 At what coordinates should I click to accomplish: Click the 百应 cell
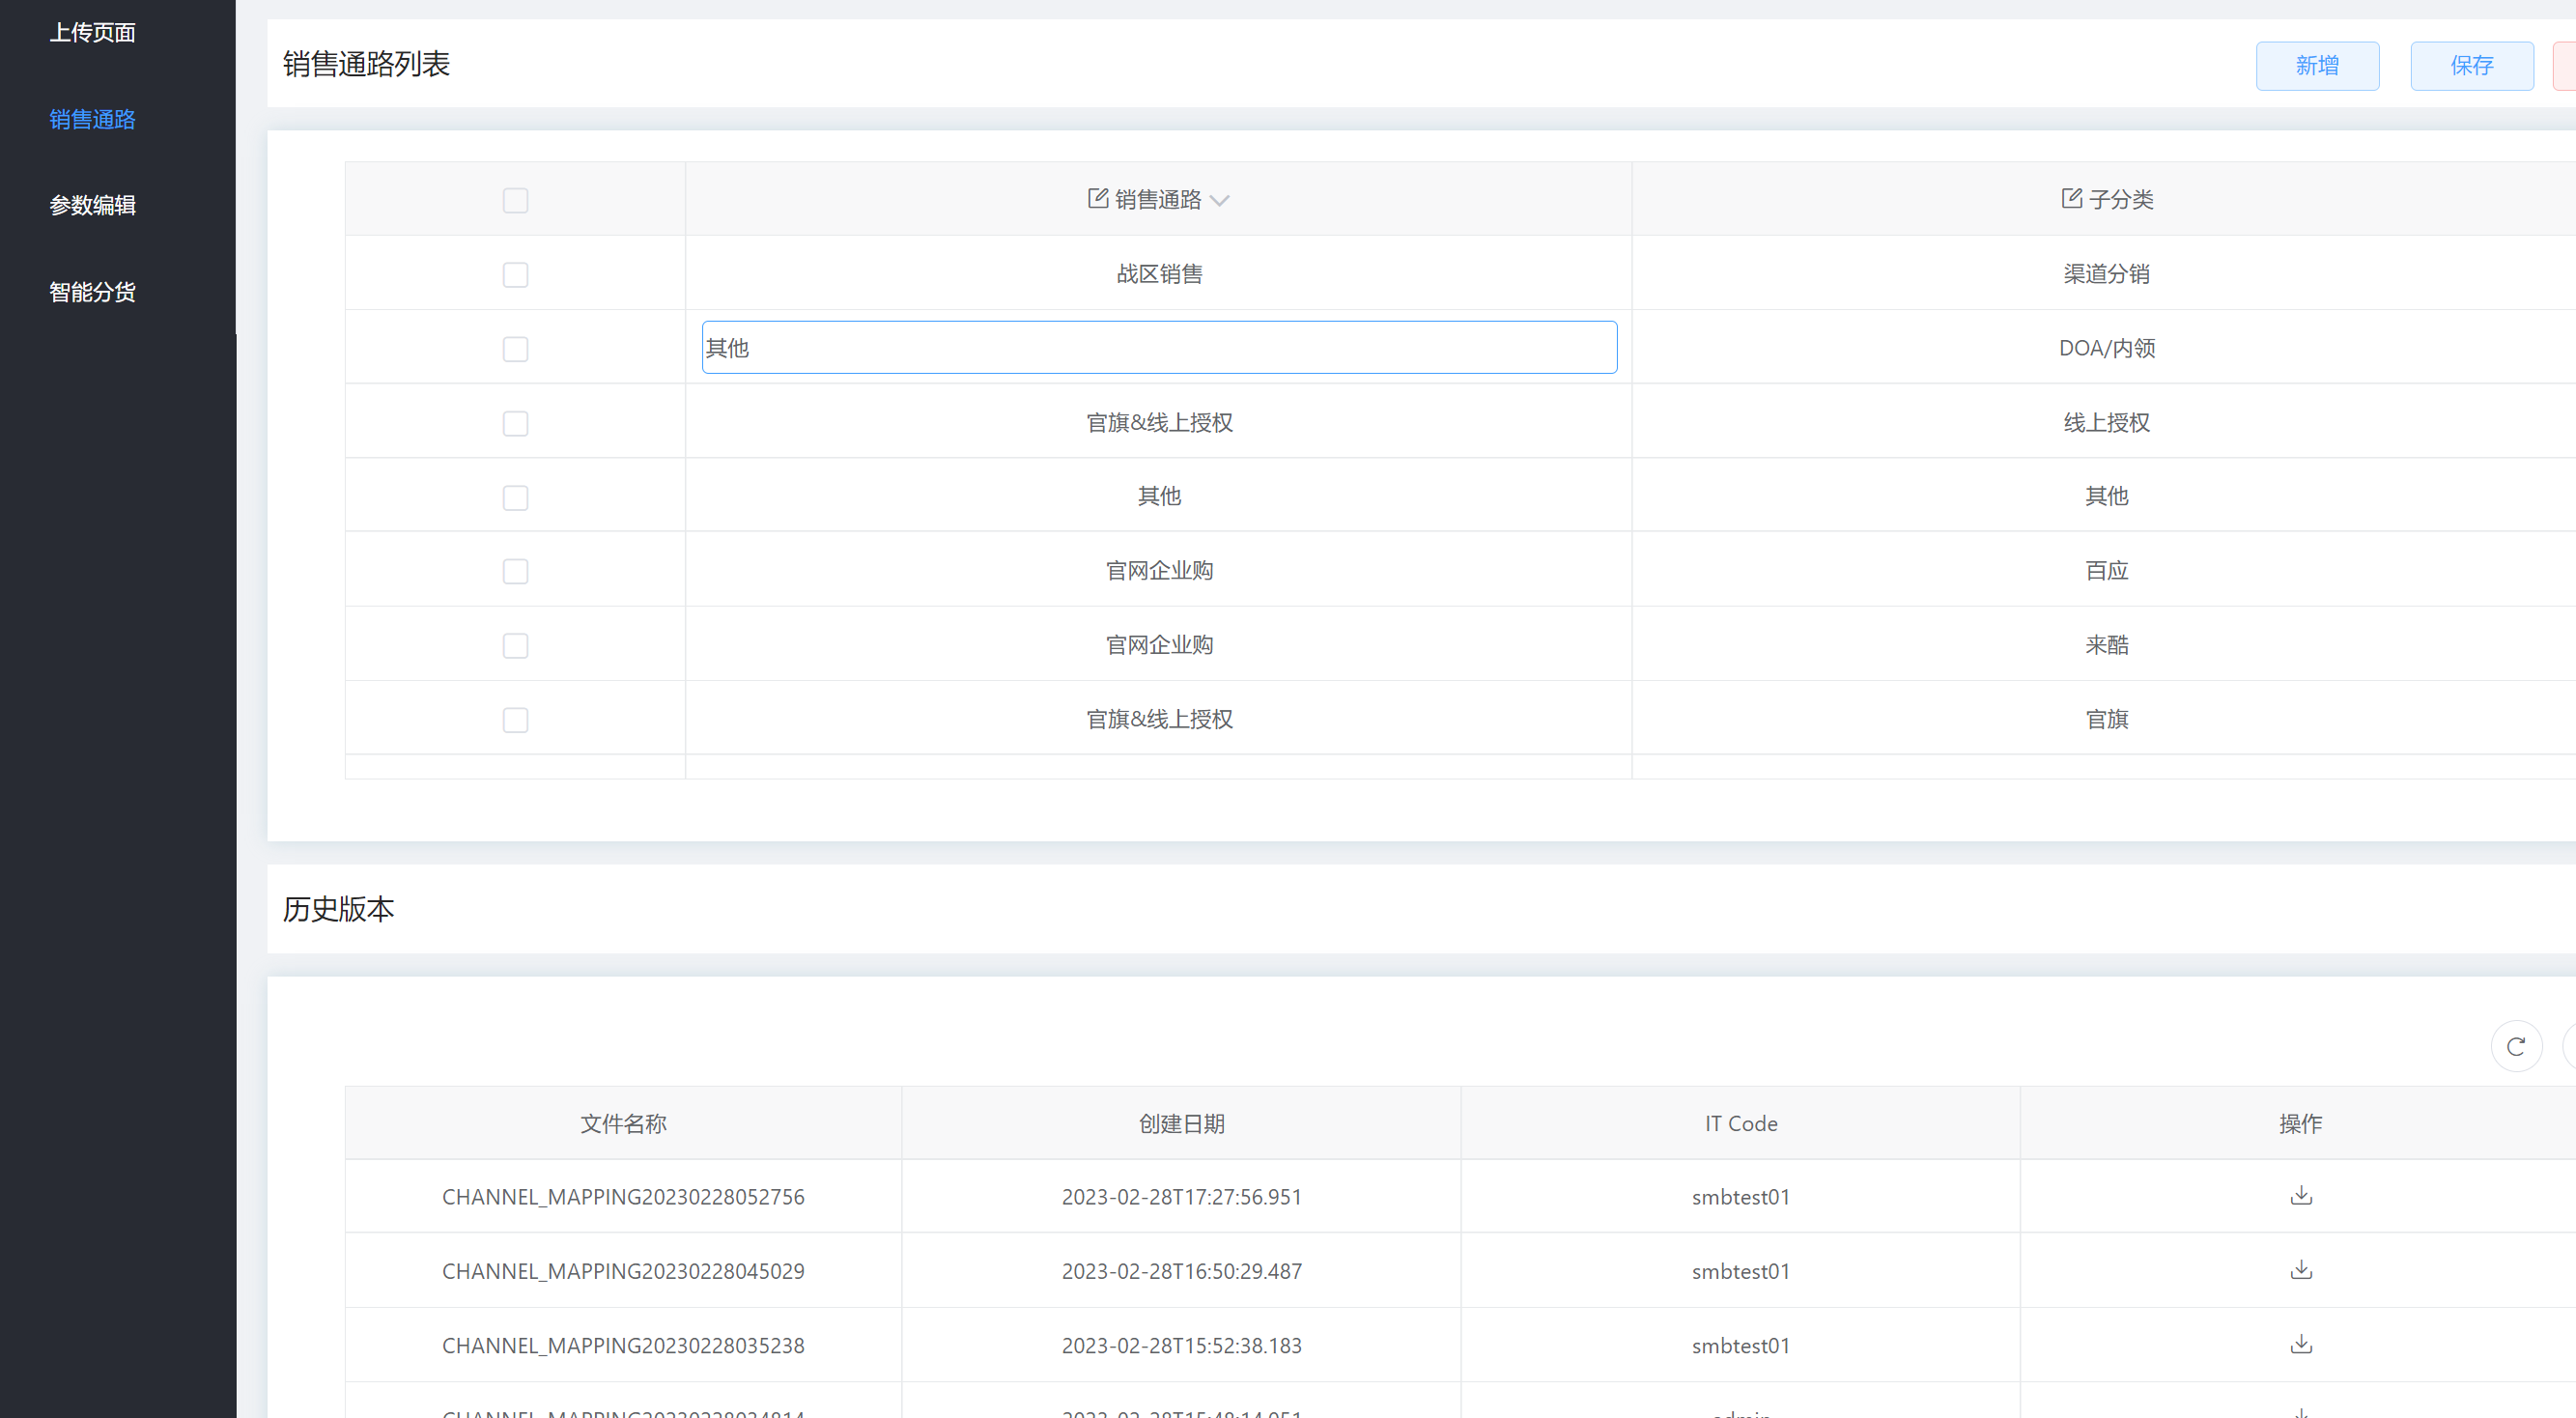coord(2106,570)
